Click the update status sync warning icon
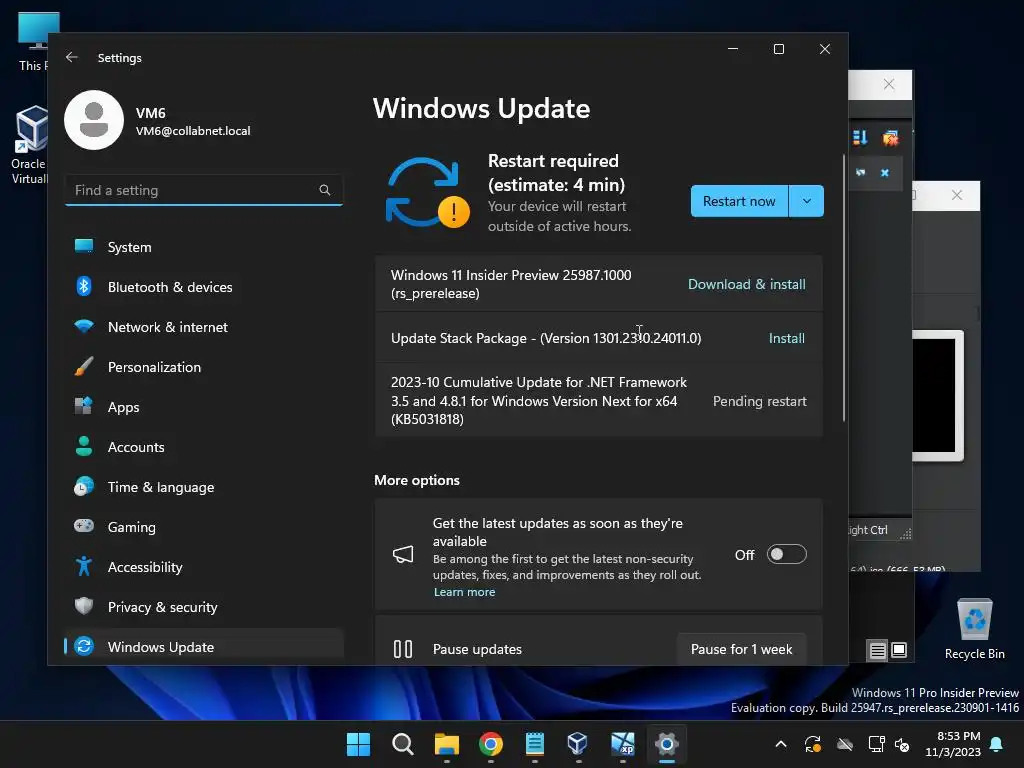Image resolution: width=1024 pixels, height=768 pixels. tap(428, 193)
